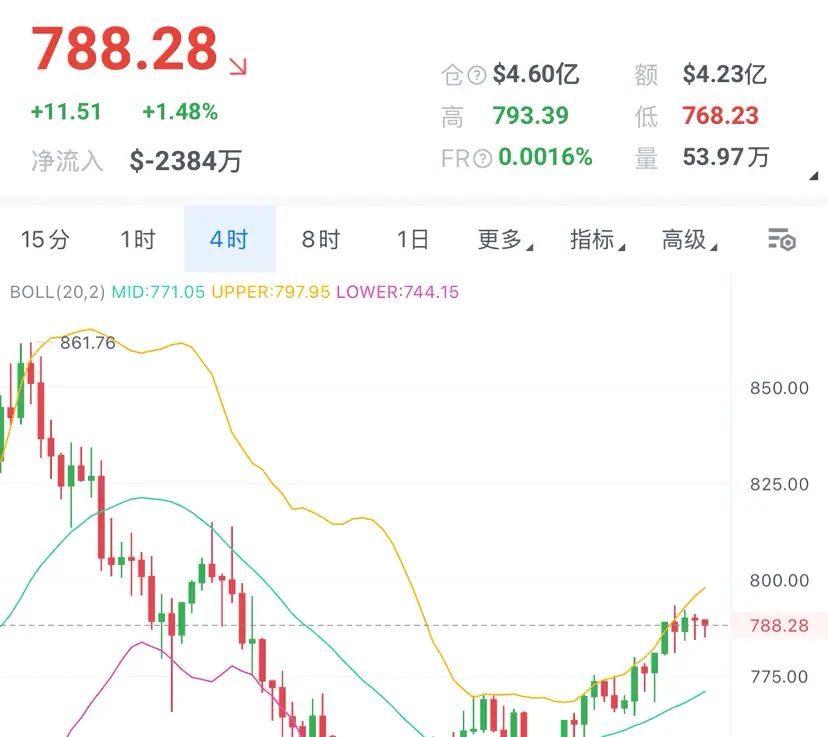Open the chart settings icon

pos(782,239)
